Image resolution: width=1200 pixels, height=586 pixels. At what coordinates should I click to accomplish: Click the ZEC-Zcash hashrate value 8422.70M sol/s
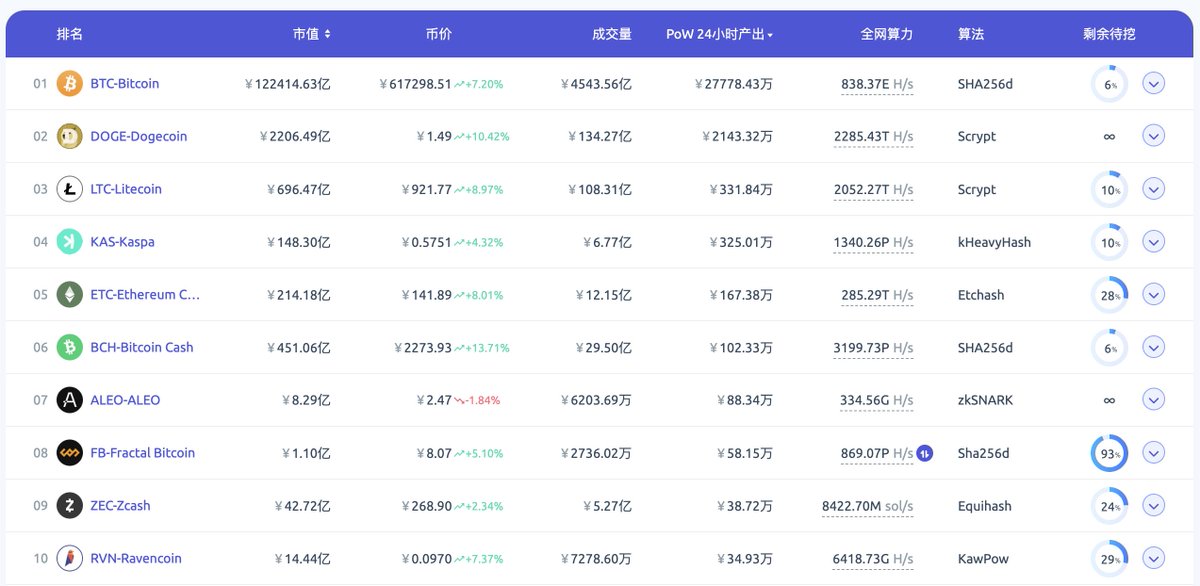(866, 505)
